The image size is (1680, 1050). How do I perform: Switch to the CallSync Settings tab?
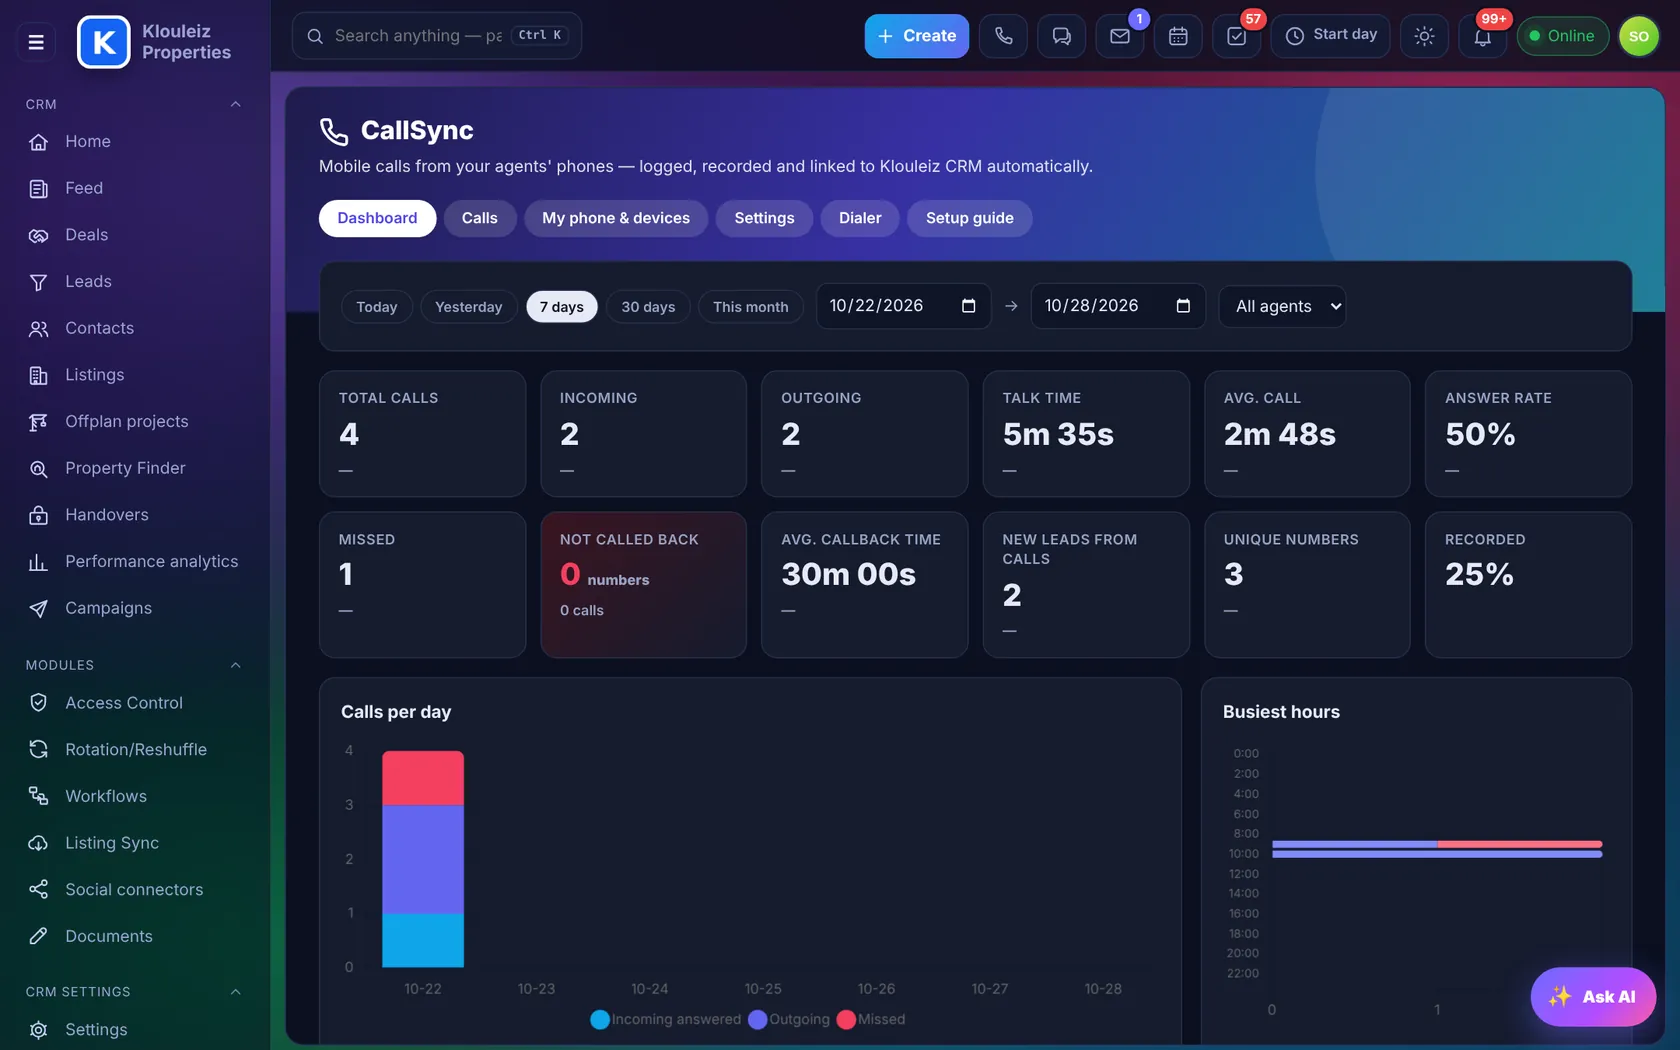(x=764, y=218)
